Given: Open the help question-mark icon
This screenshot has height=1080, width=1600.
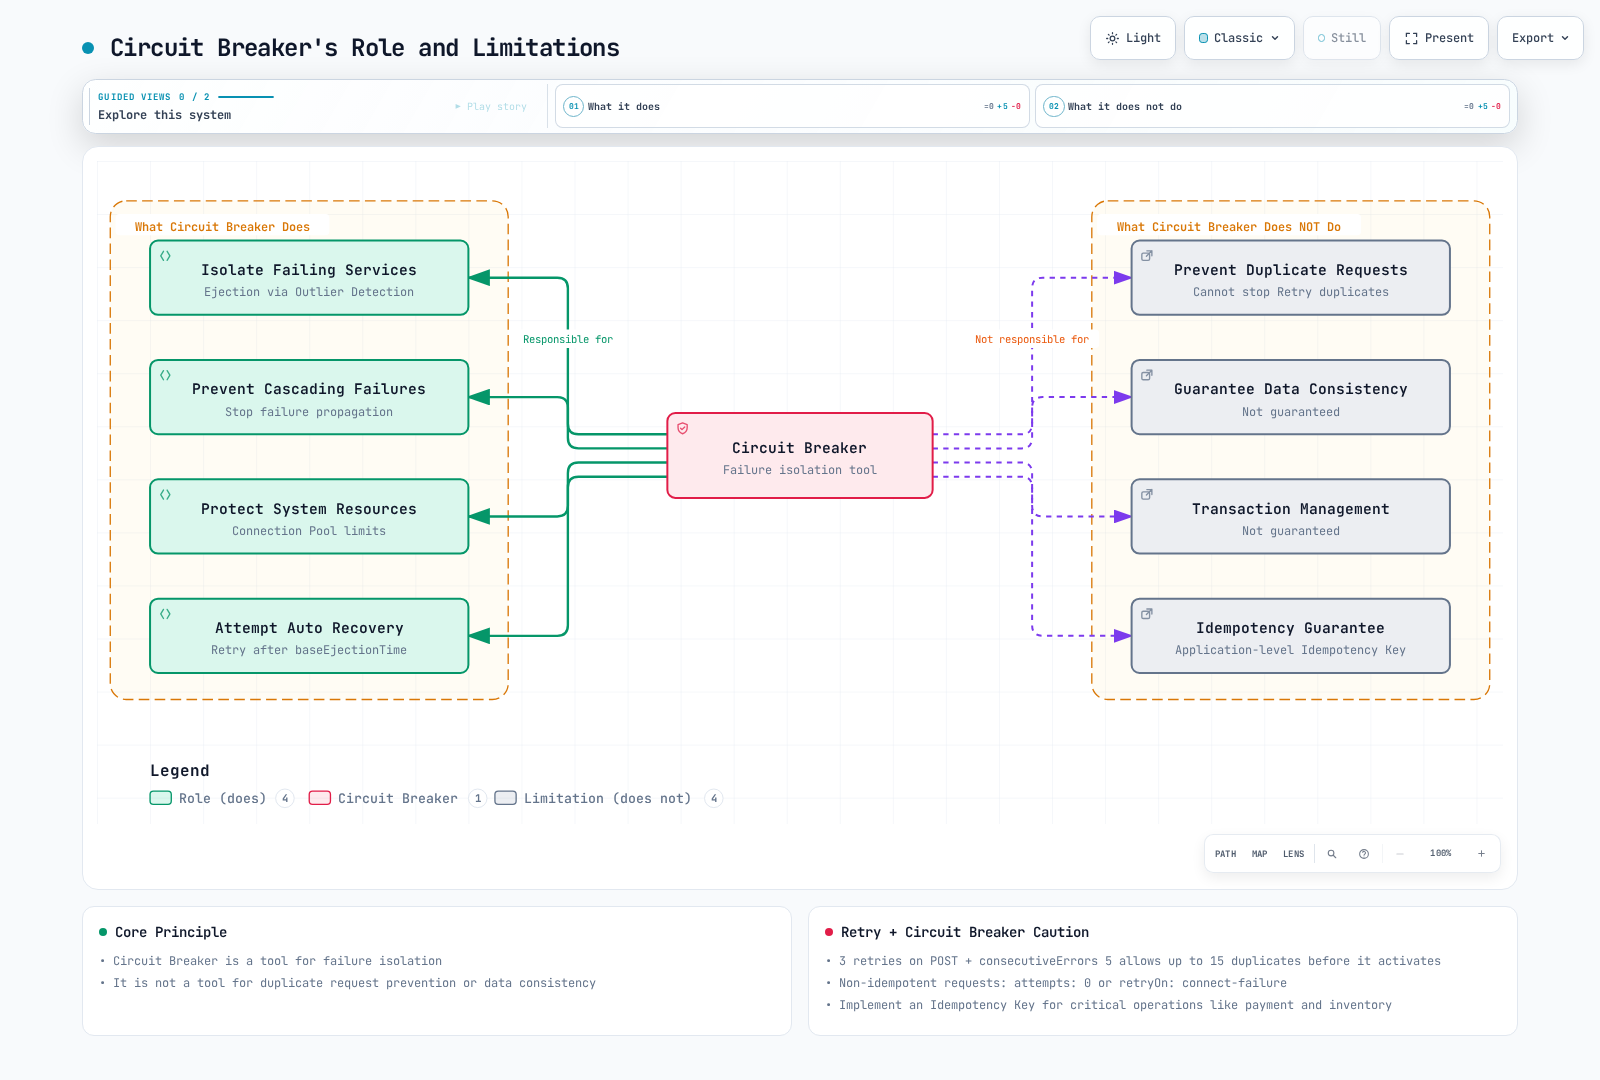Looking at the screenshot, I should (1364, 854).
